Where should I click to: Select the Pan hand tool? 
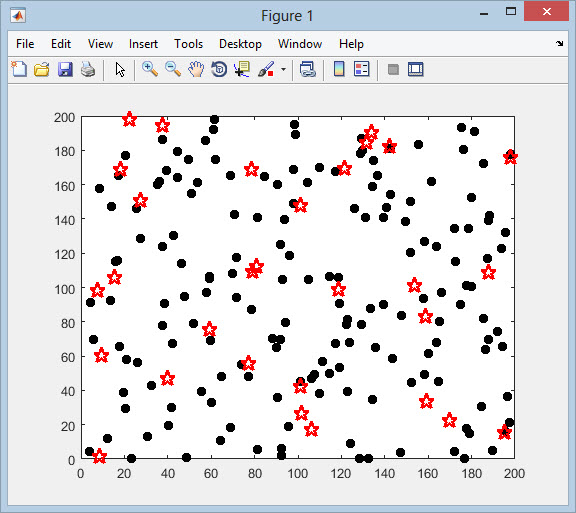tap(196, 69)
